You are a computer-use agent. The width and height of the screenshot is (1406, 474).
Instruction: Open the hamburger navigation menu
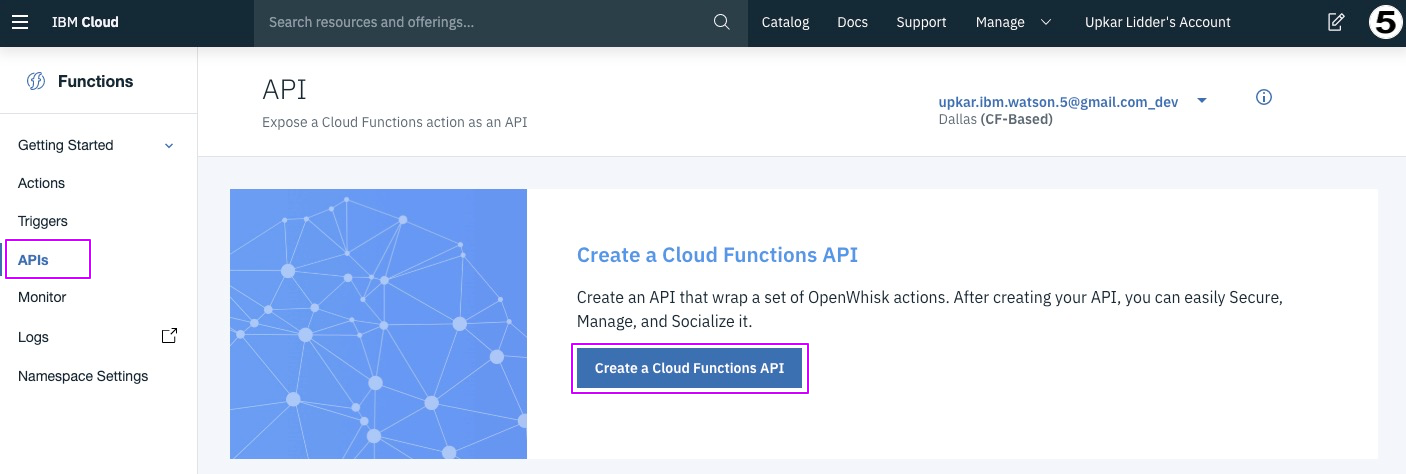point(20,22)
